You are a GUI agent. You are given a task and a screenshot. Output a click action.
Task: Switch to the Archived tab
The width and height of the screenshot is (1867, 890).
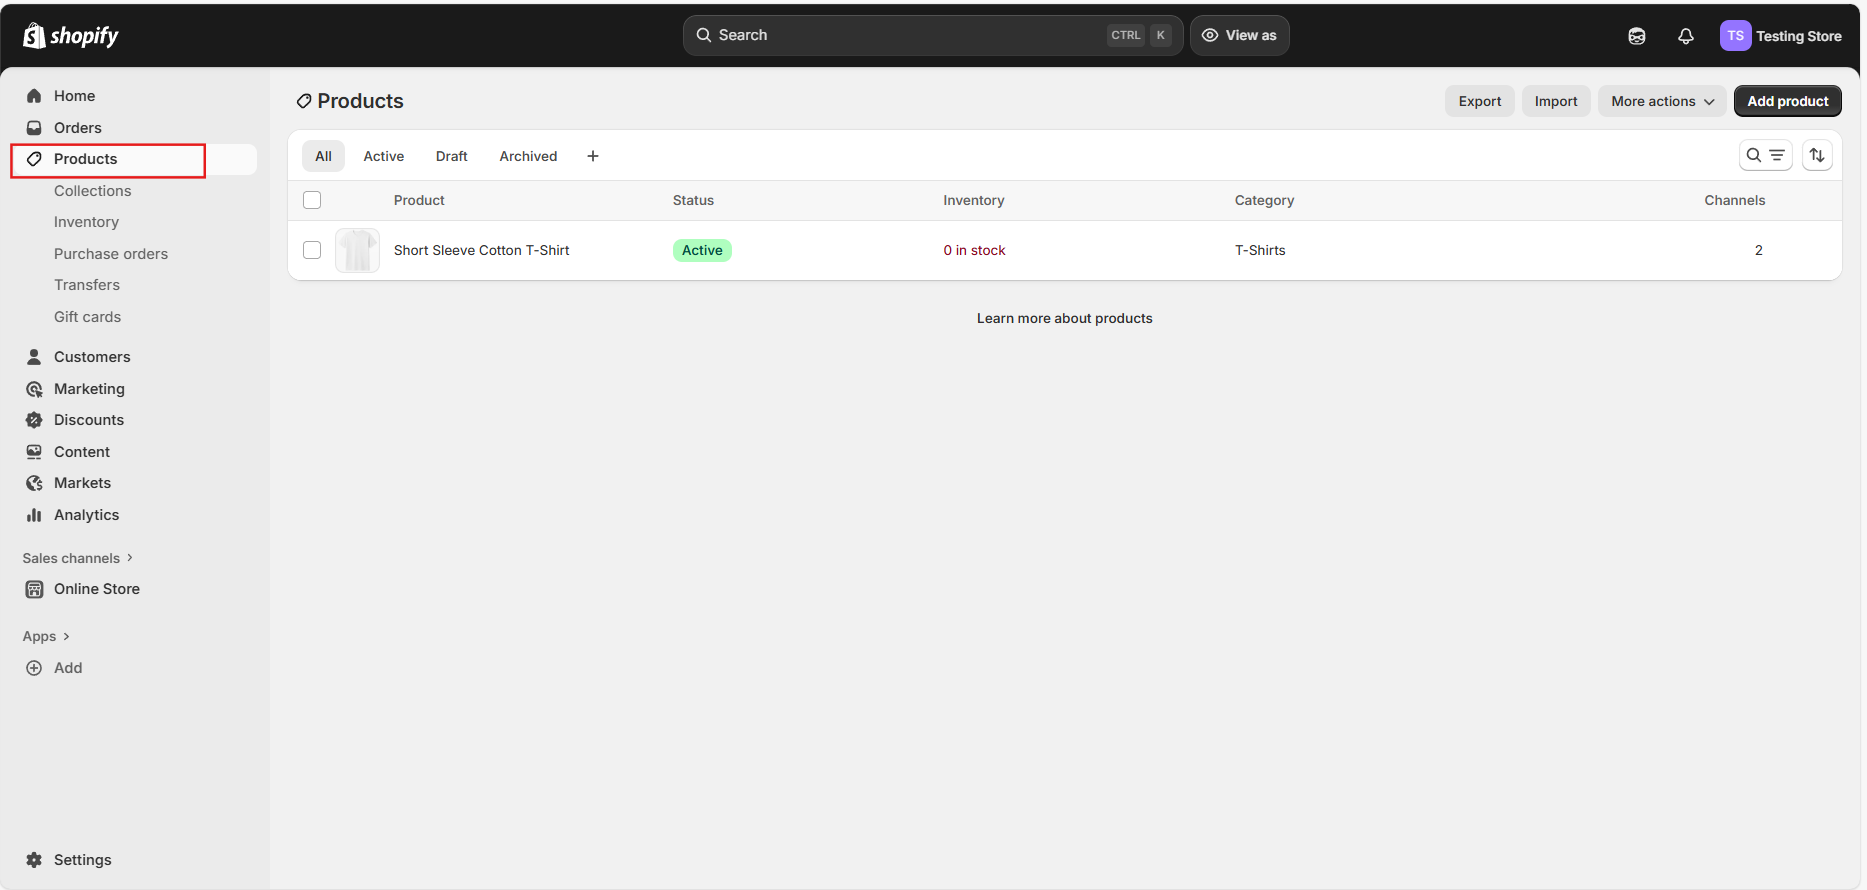(528, 156)
